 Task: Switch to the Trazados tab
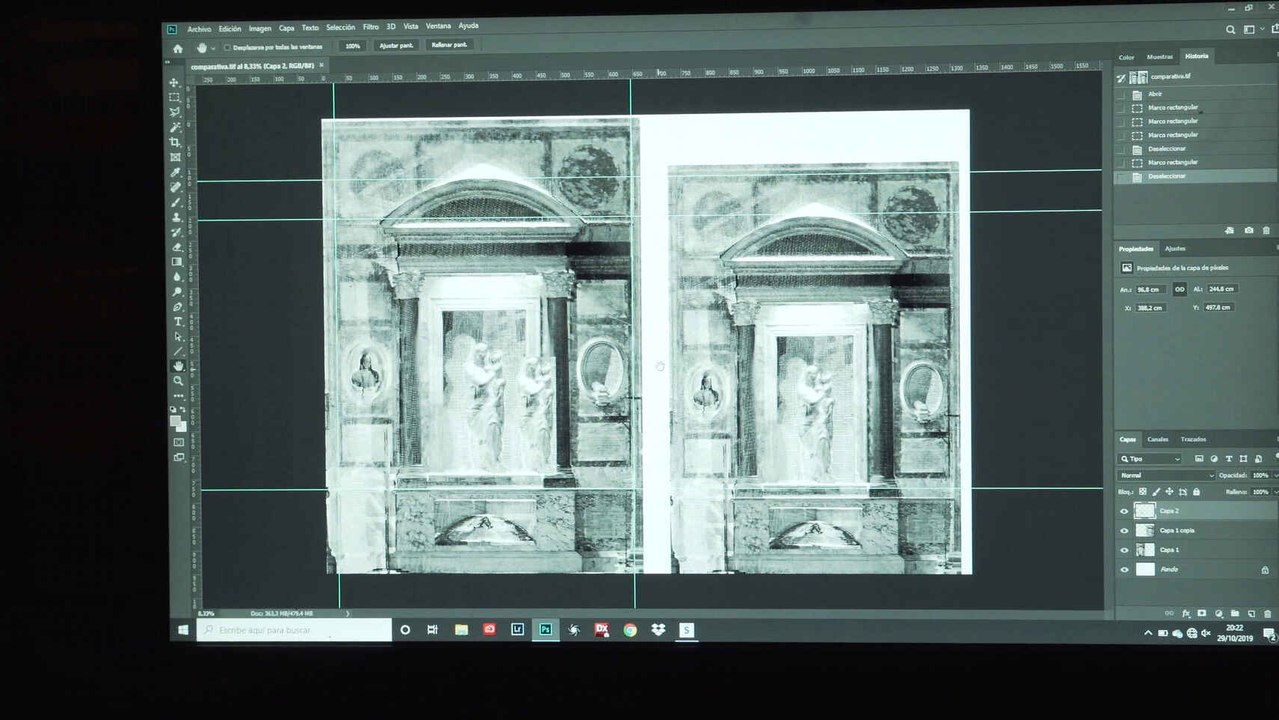(x=1193, y=439)
